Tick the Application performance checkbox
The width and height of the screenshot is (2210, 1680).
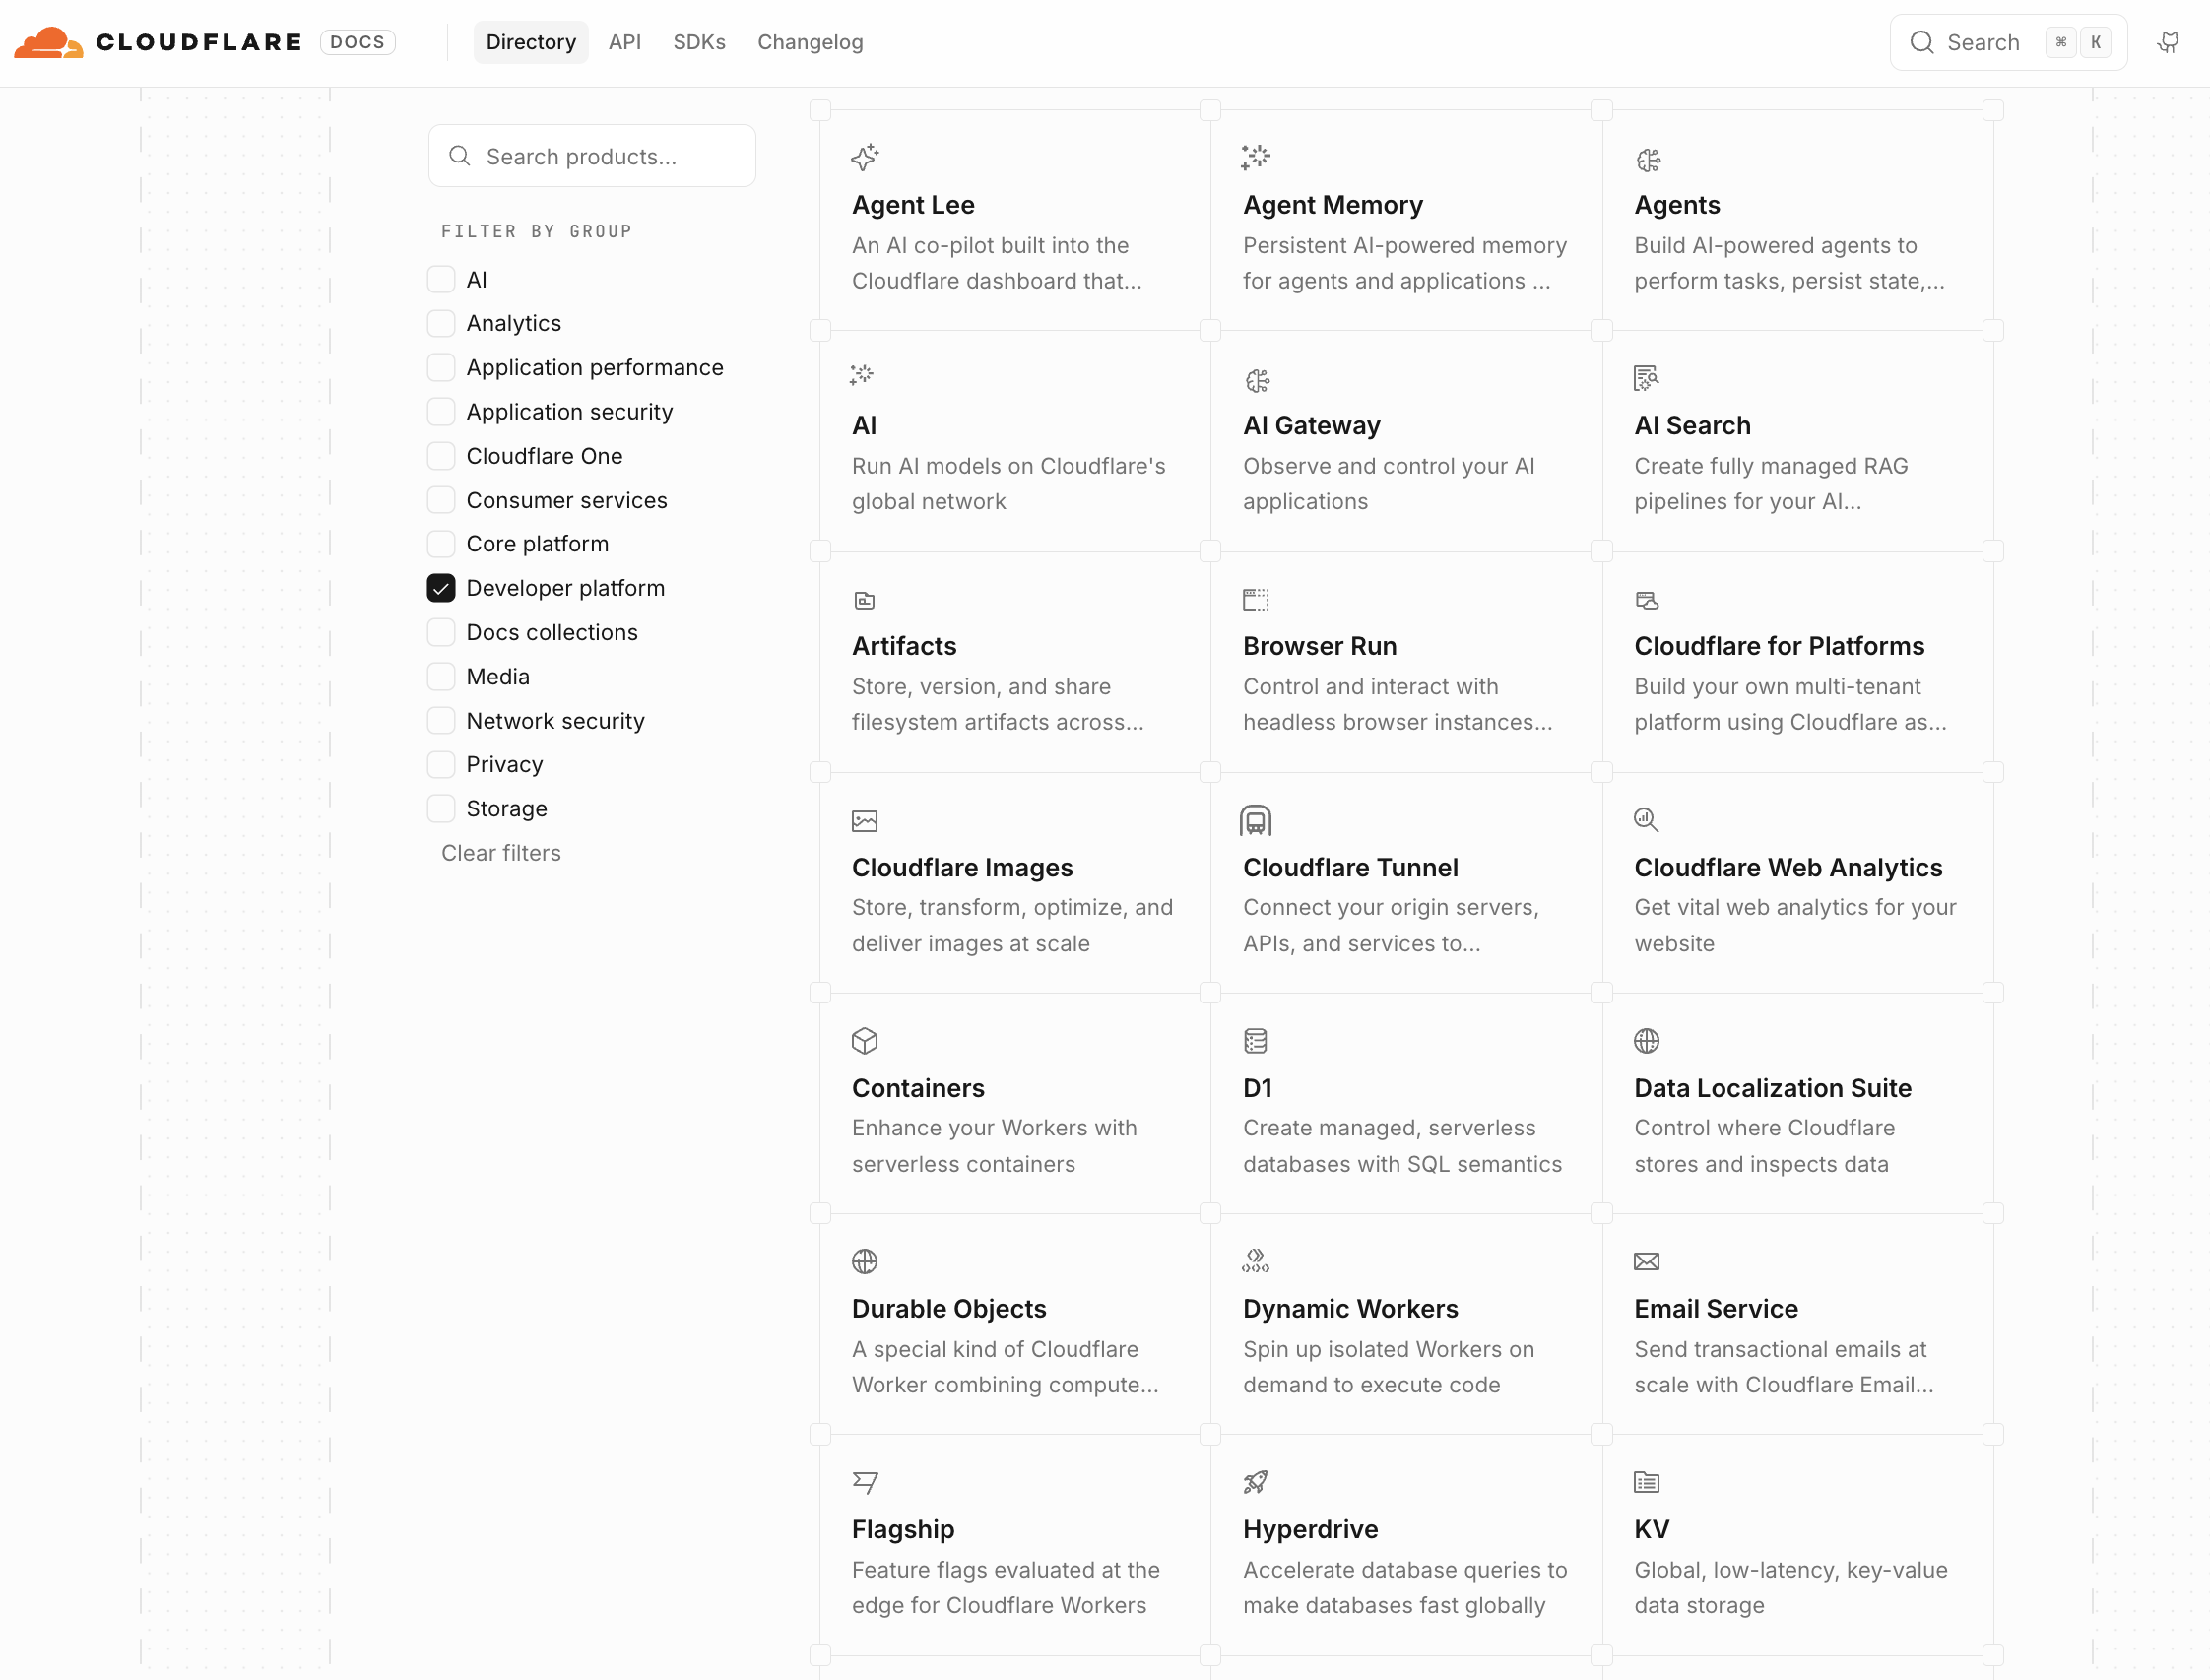[441, 367]
